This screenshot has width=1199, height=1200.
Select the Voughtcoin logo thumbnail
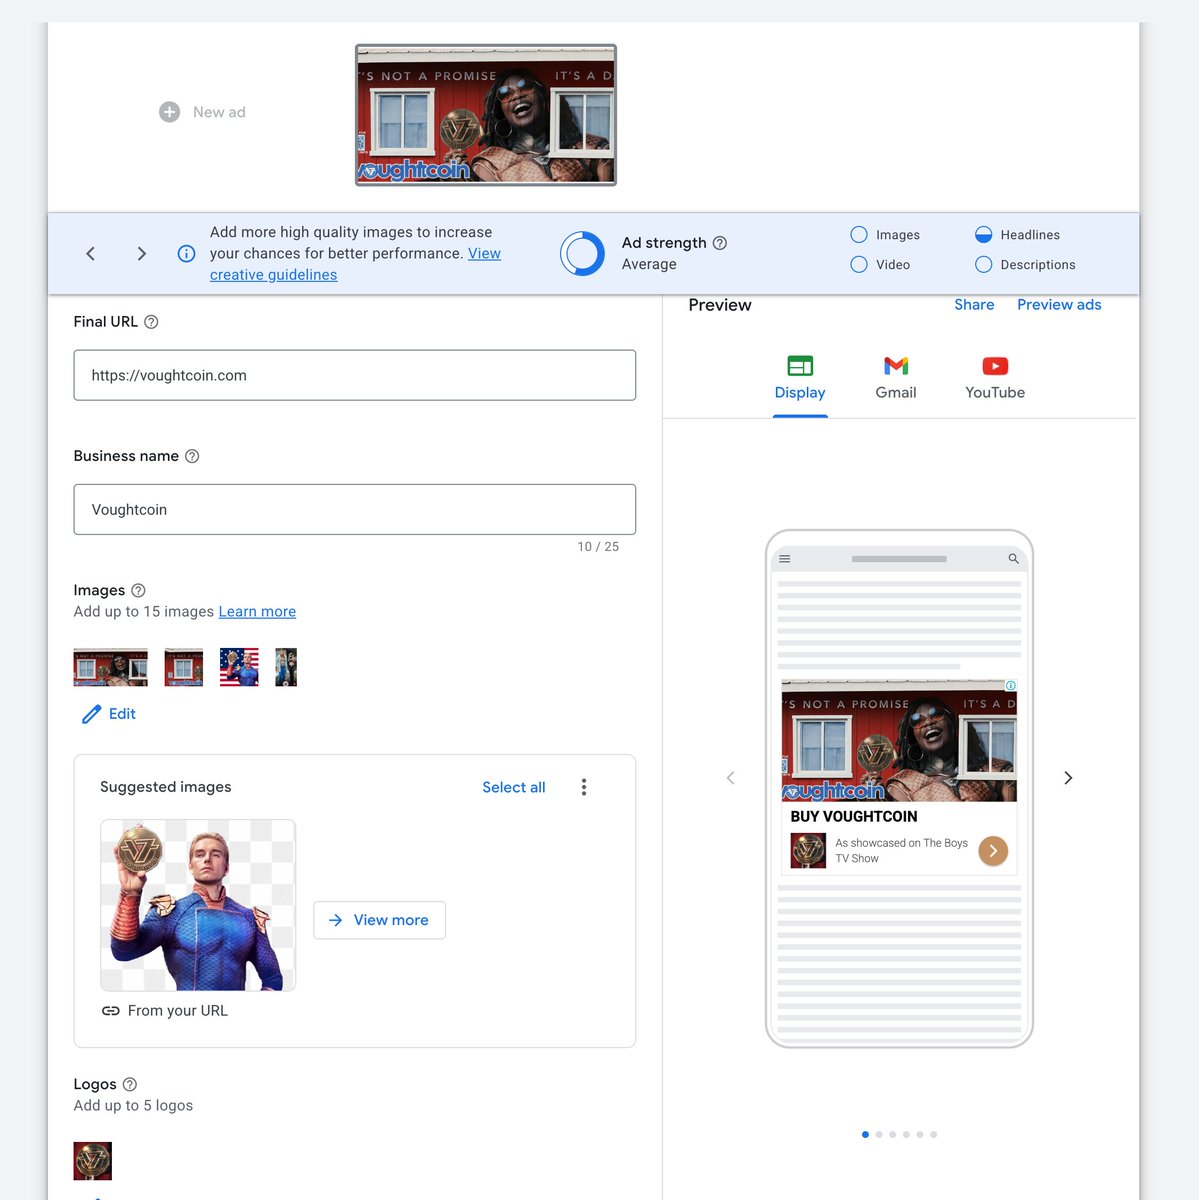coord(93,1161)
